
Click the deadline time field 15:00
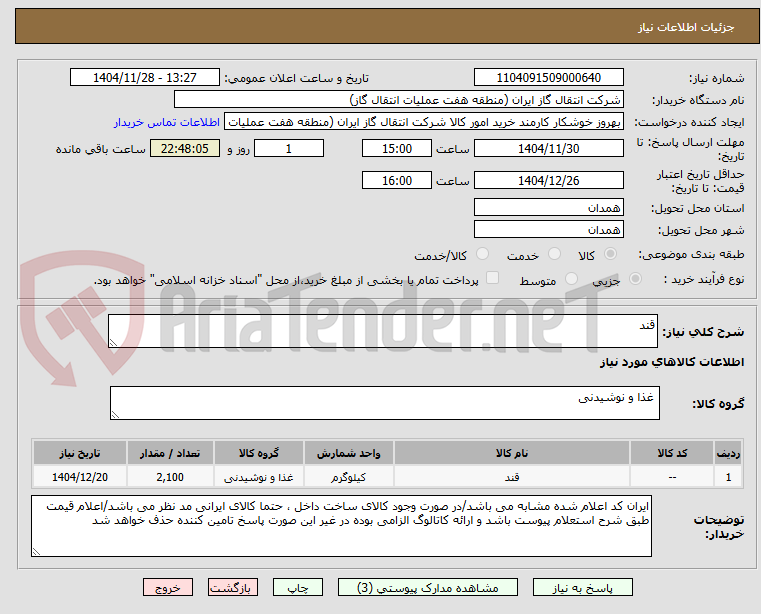pyautogui.click(x=397, y=148)
